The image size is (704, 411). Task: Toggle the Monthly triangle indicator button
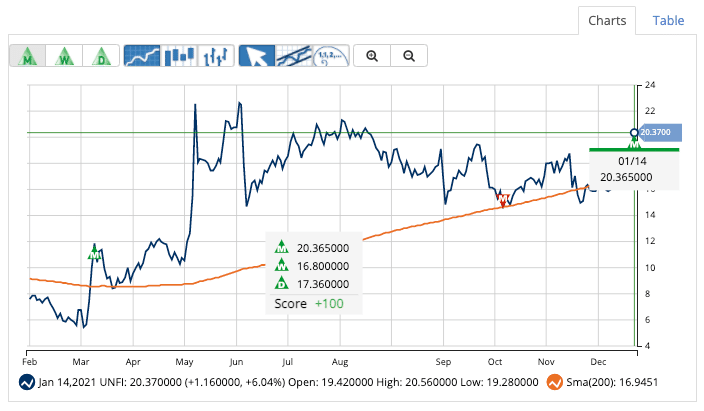click(27, 56)
